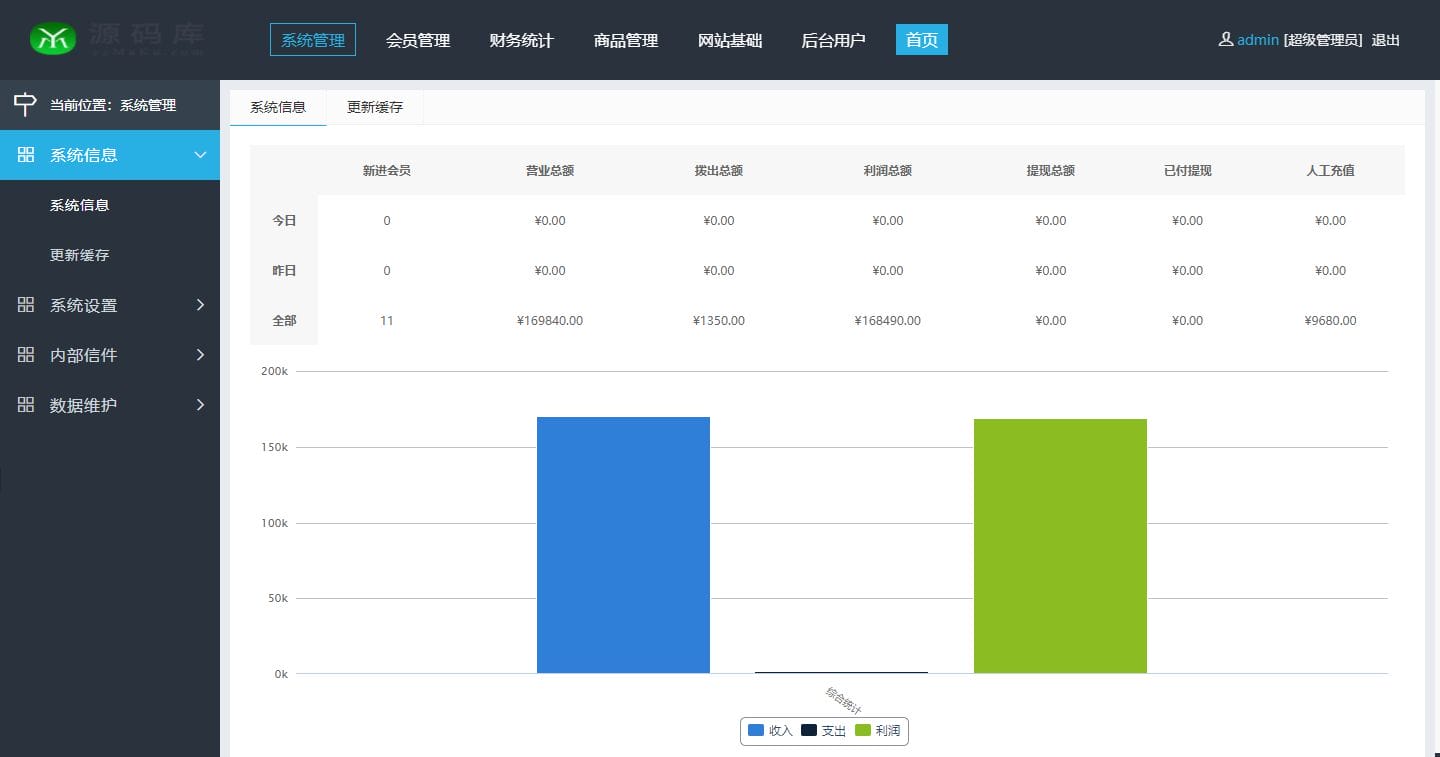Click the grid icon next to 数据维护
The height and width of the screenshot is (757, 1440).
coord(26,405)
